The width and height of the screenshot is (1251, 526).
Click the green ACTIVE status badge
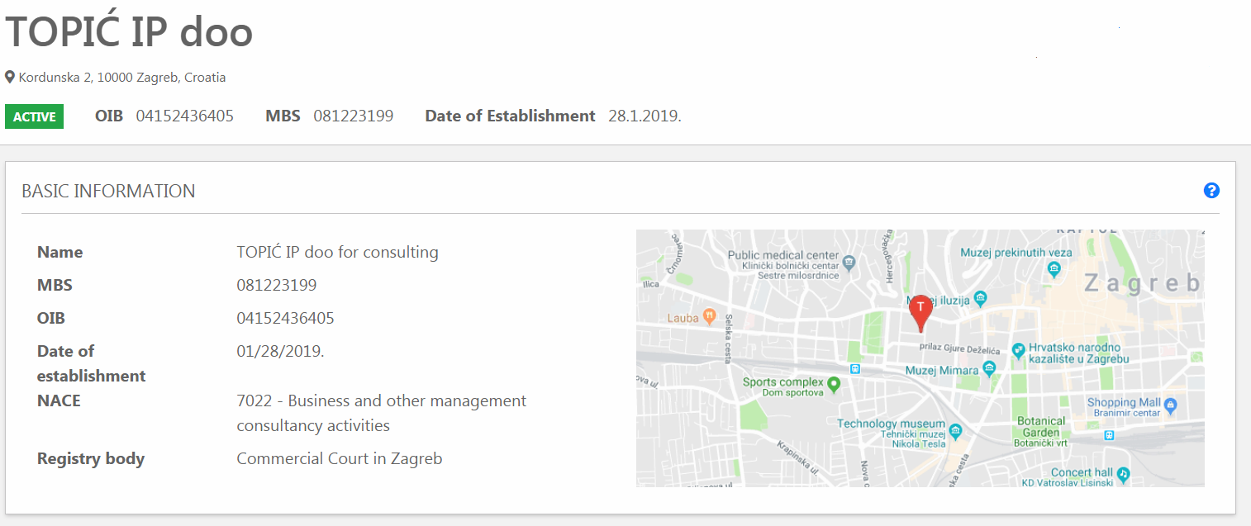(34, 116)
